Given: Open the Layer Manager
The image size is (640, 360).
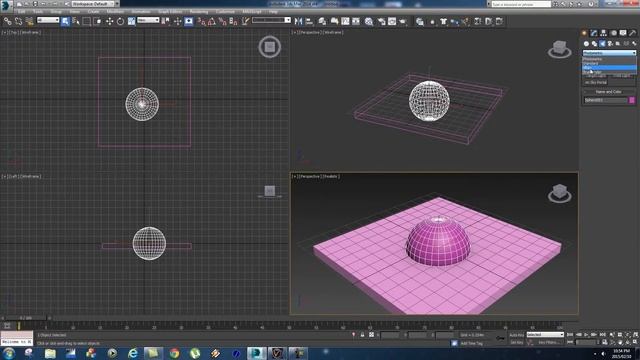Looking at the screenshot, I should [x=322, y=21].
